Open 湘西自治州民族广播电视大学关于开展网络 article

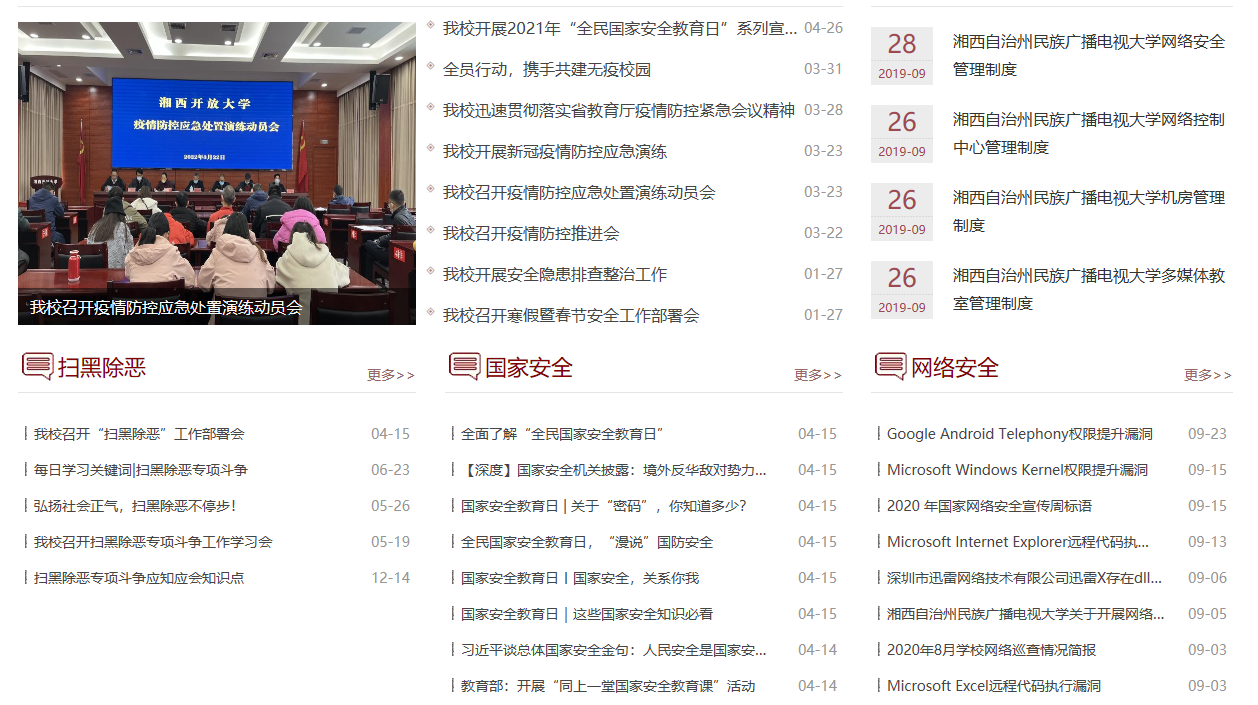[1026, 614]
